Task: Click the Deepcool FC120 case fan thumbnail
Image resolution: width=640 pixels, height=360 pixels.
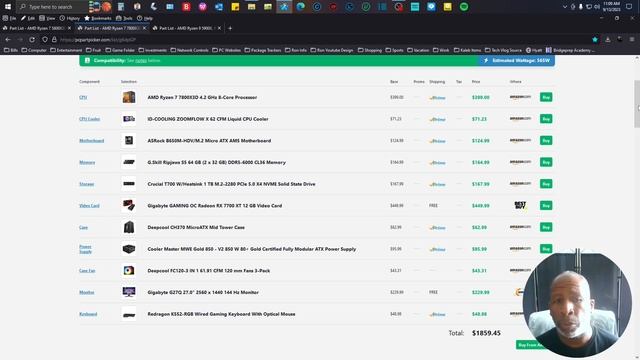Action: pos(129,271)
